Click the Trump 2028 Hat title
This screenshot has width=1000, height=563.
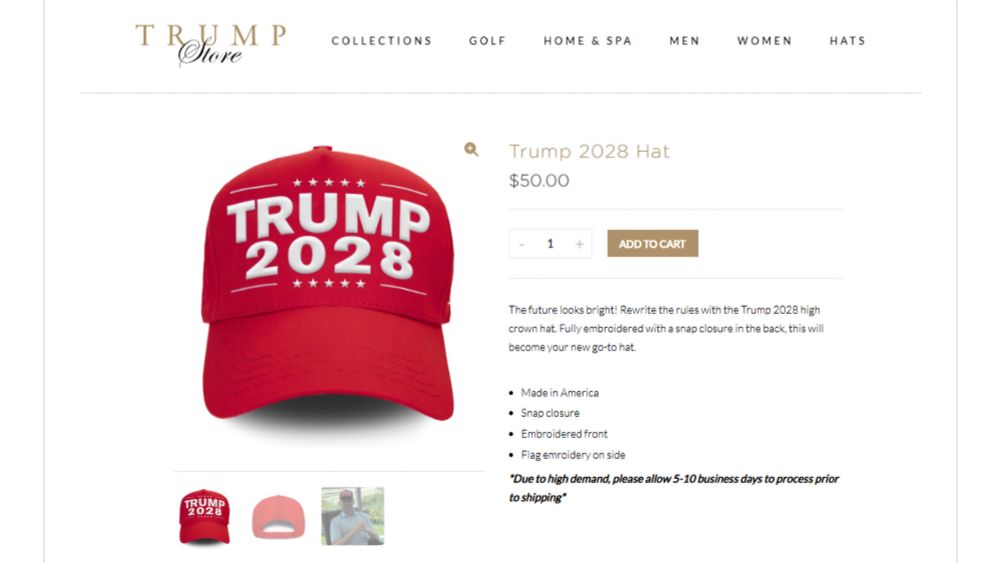(589, 151)
